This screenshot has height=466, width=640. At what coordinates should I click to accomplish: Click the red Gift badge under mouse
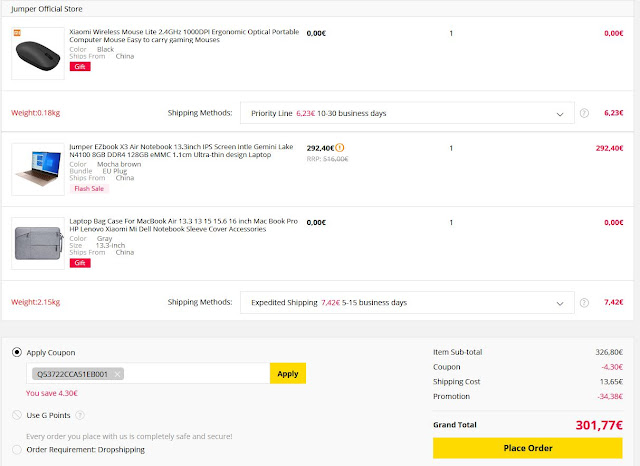pos(81,66)
